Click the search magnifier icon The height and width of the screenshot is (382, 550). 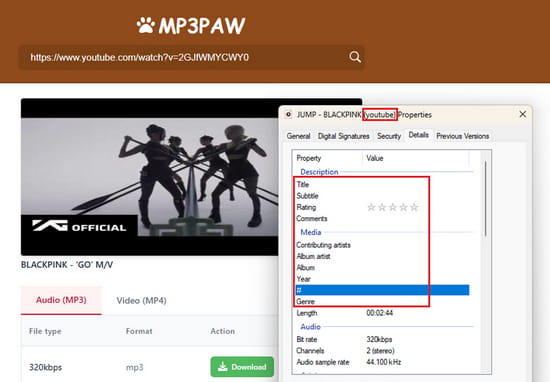(x=355, y=57)
